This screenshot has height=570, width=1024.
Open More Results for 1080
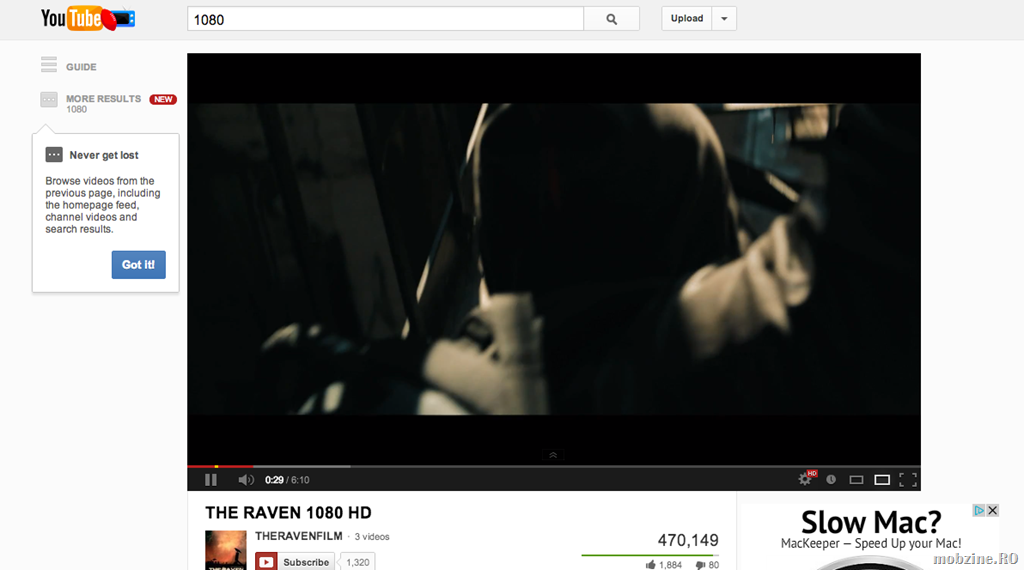103,103
